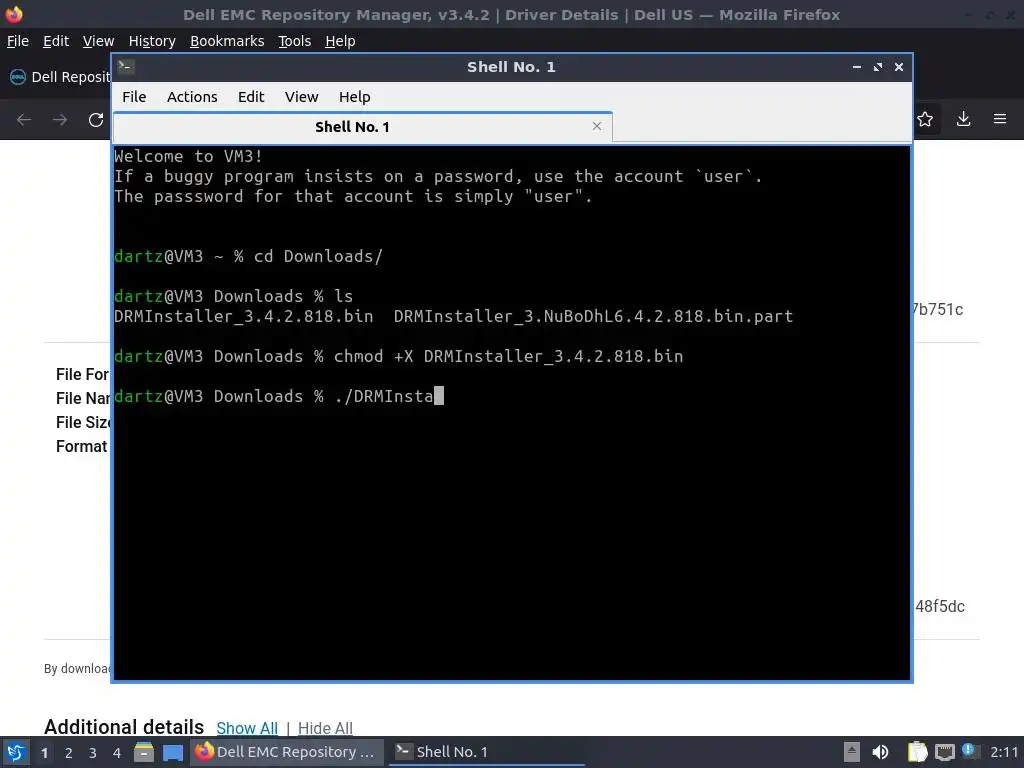Image resolution: width=1024 pixels, height=768 pixels.
Task: Close the Shell No. 1 window
Action: tap(899, 67)
